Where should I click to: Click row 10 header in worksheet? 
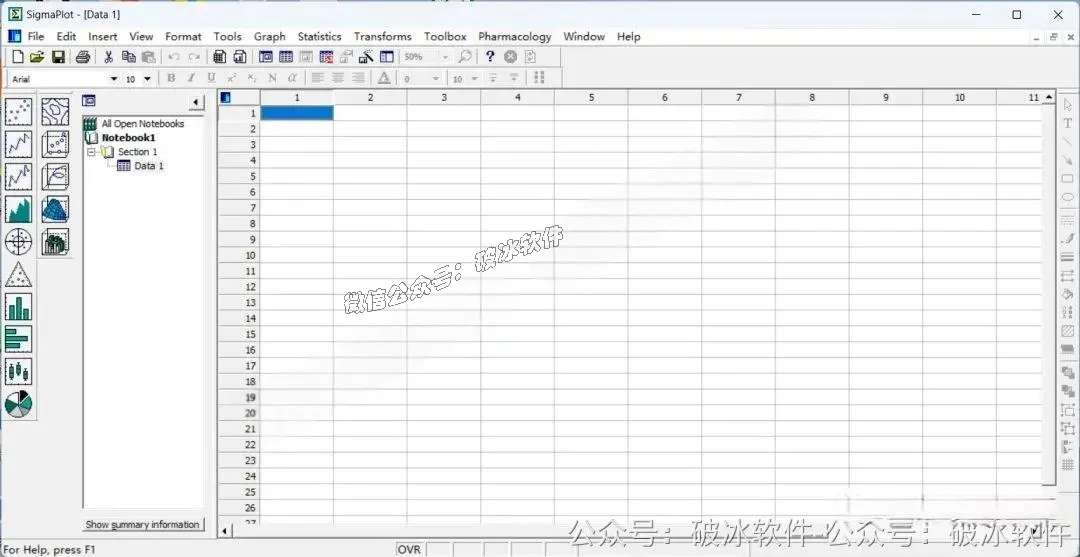point(239,255)
